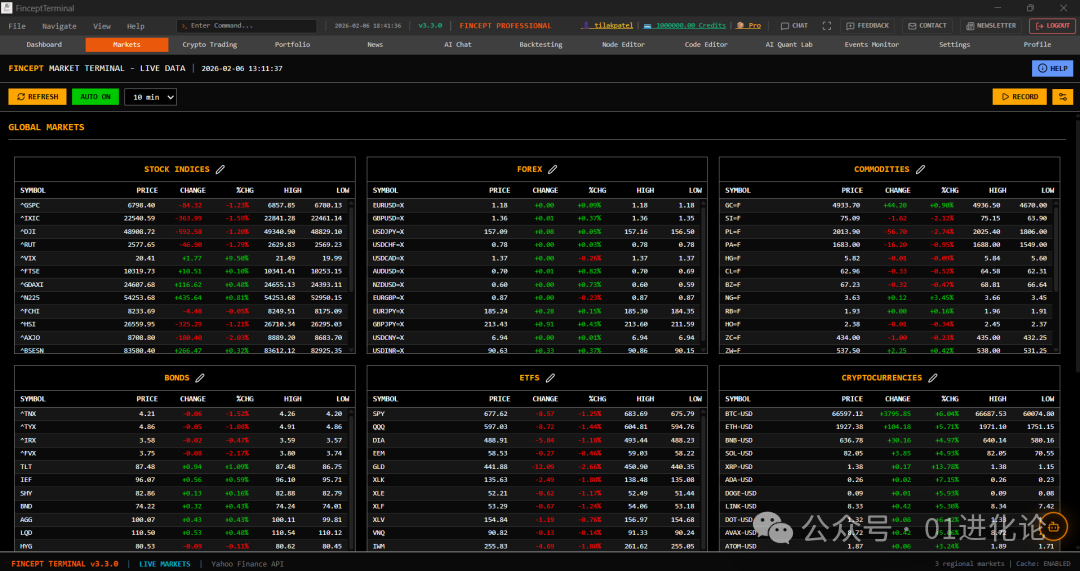Click the Cryptocurrencies edit pencil icon
1080x571 pixels.
[932, 378]
